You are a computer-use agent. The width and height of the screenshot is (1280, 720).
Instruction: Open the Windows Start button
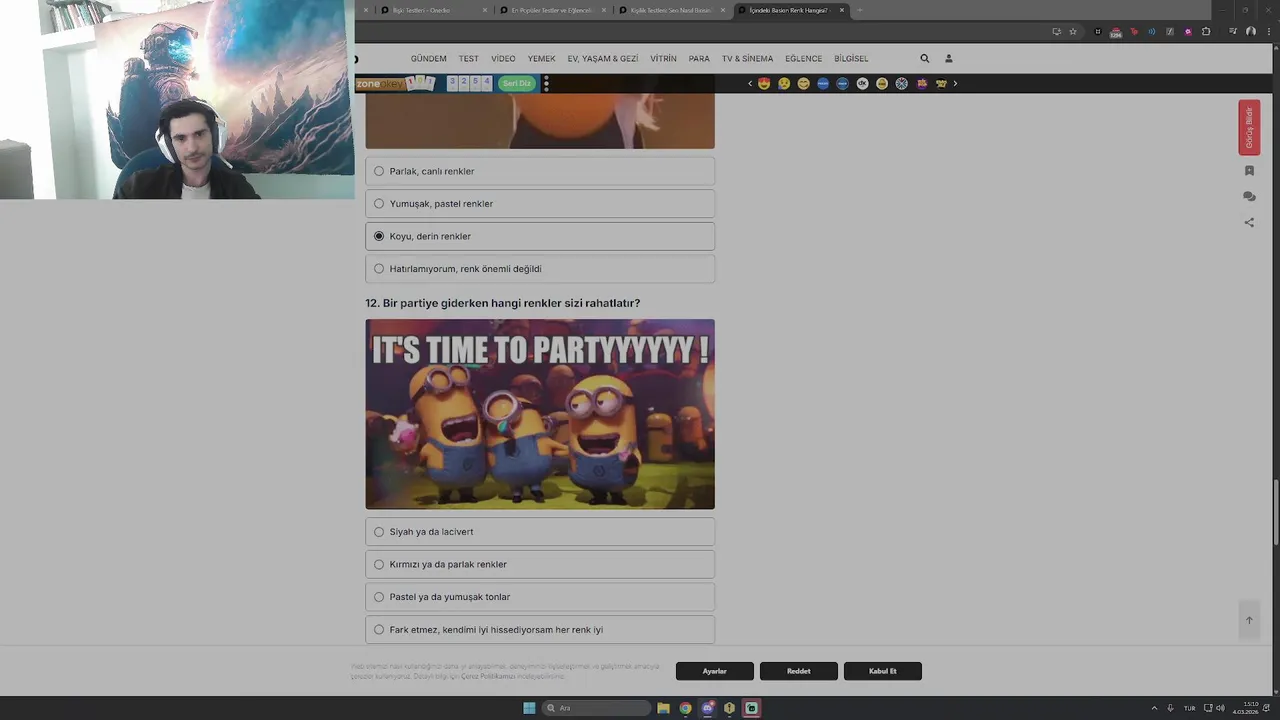coord(529,708)
